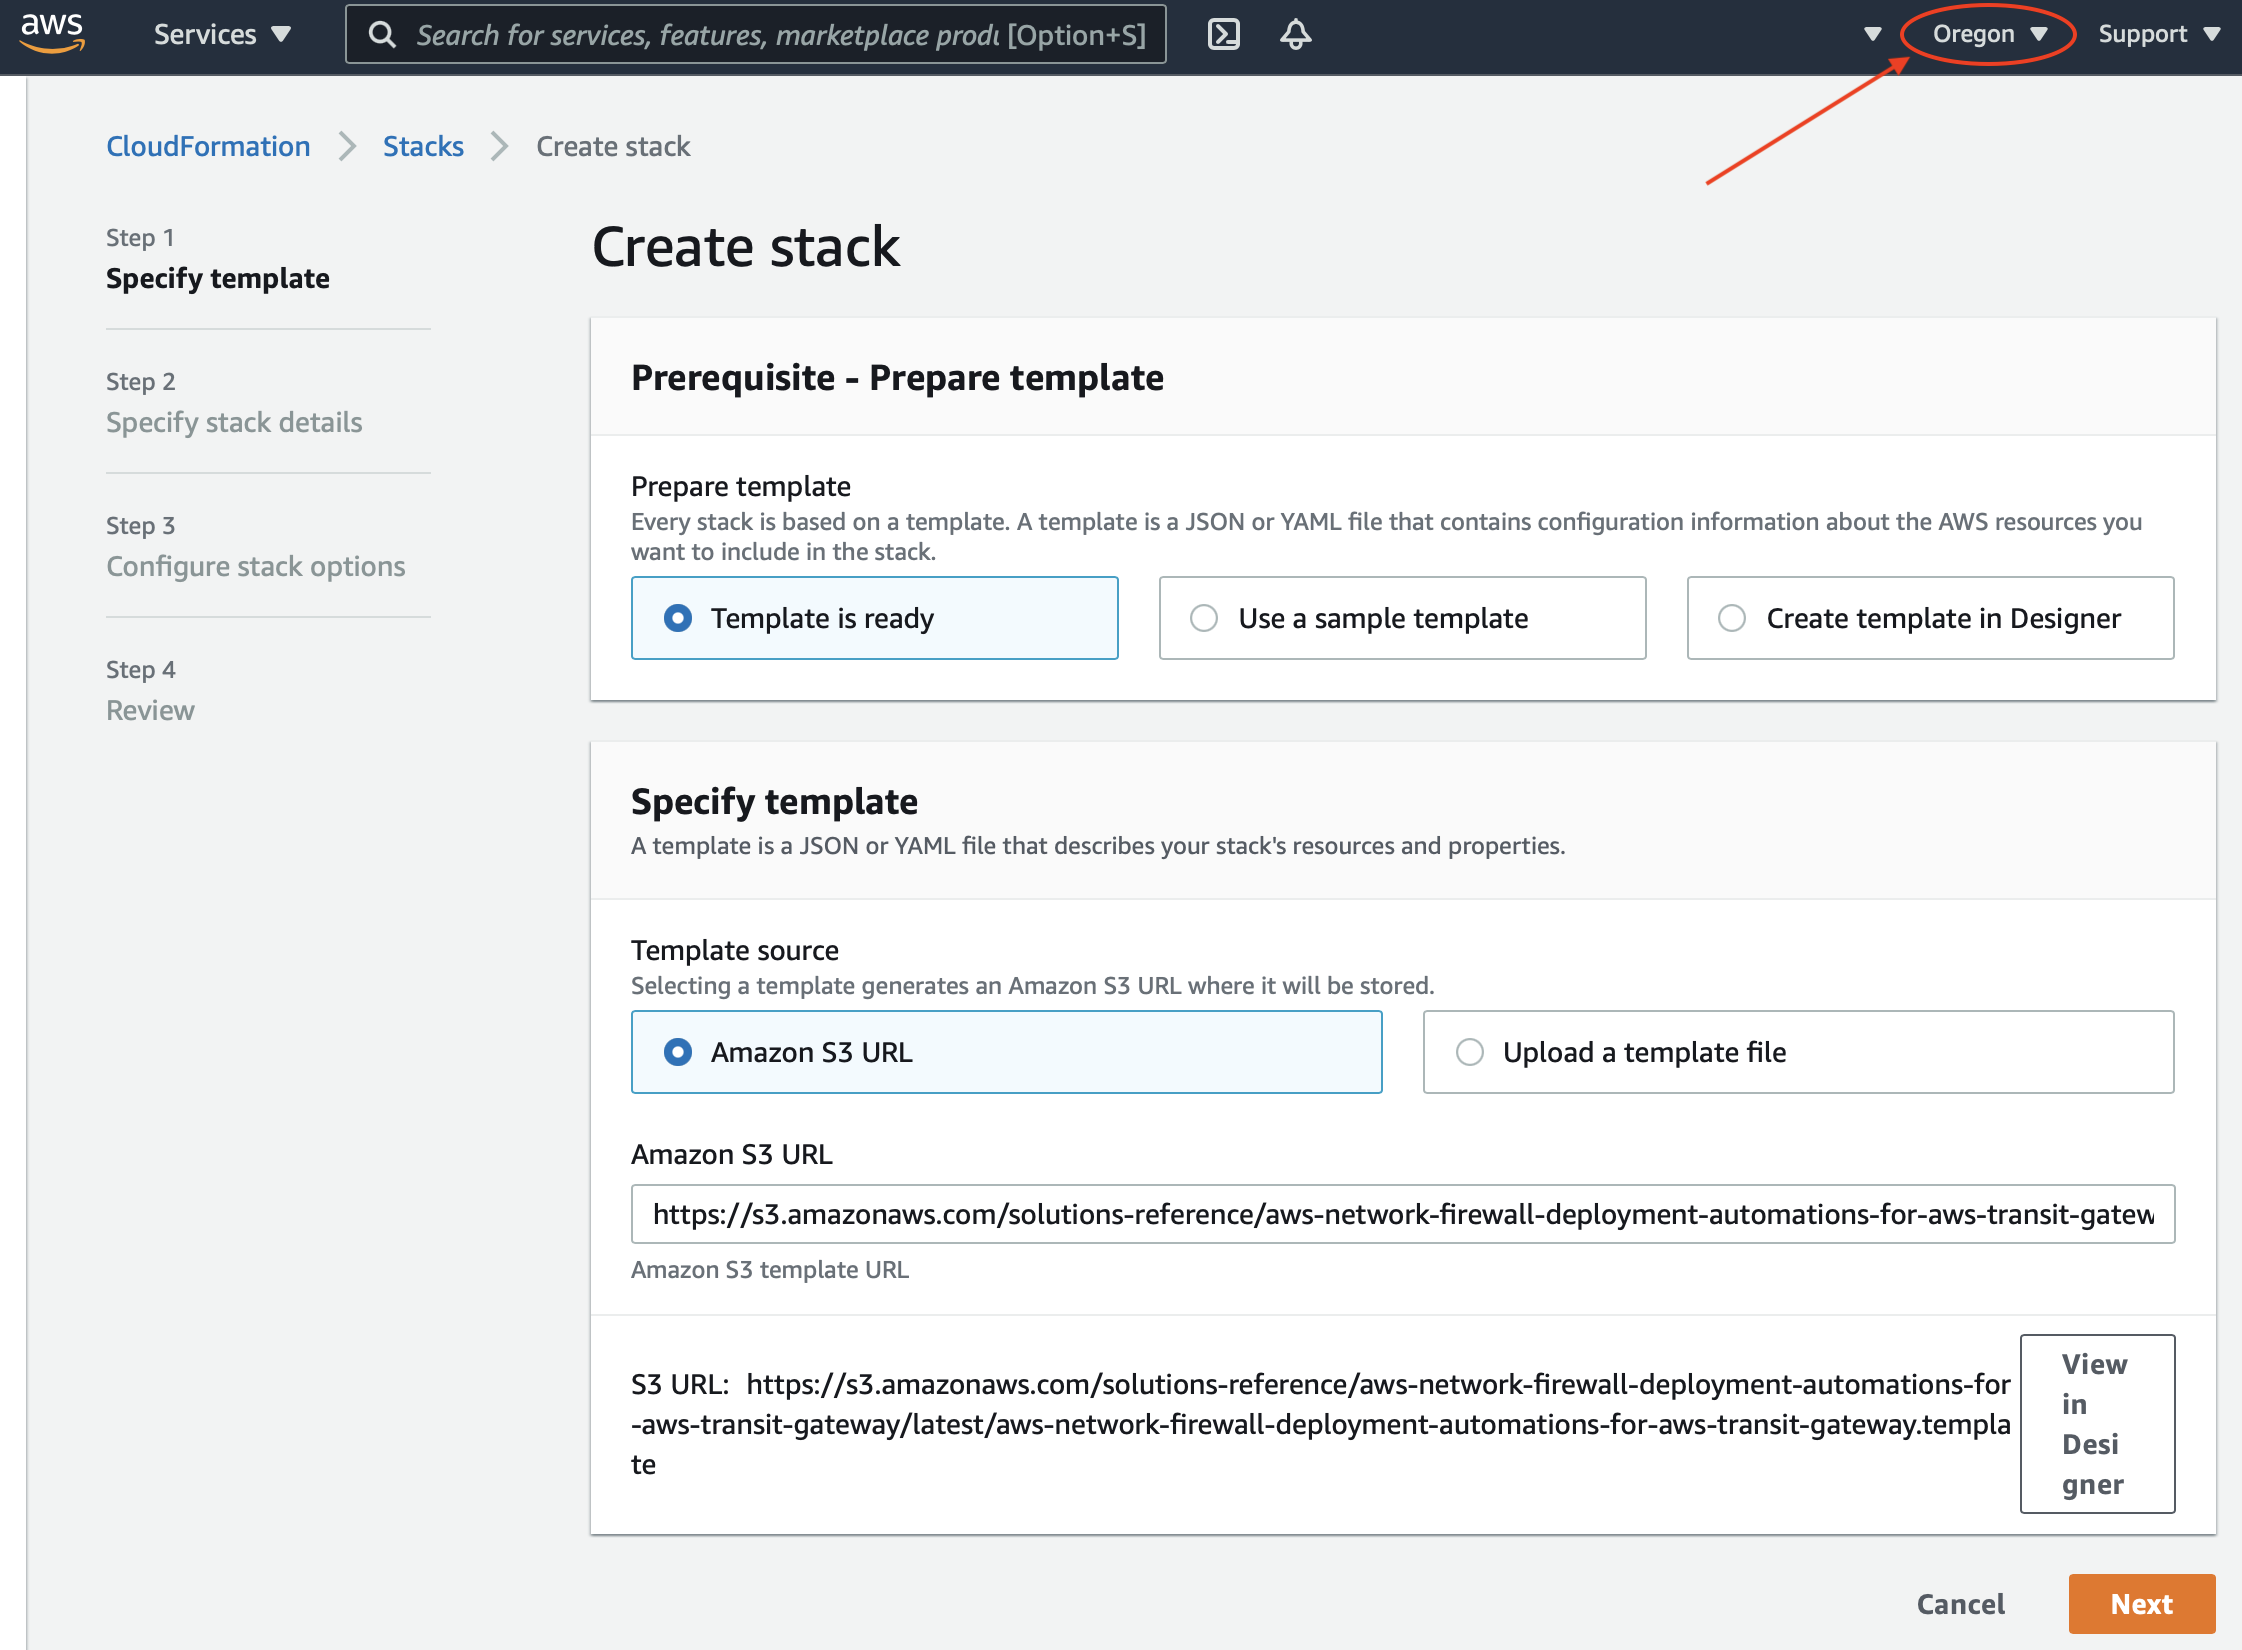Select the Template is ready option

(678, 618)
